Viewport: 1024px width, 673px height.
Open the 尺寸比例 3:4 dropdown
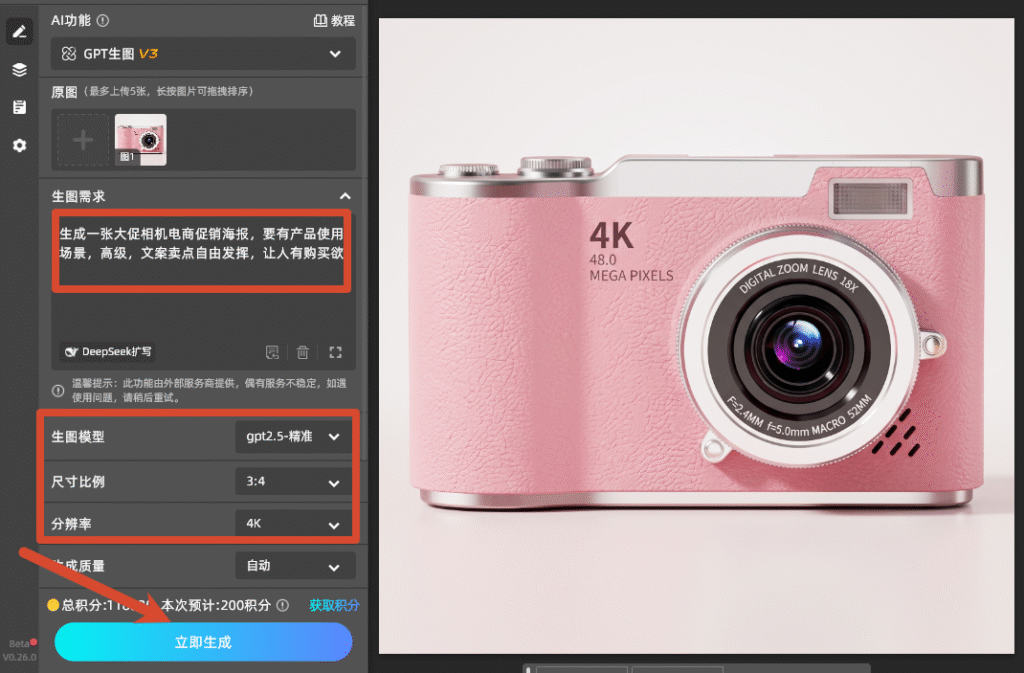(295, 482)
